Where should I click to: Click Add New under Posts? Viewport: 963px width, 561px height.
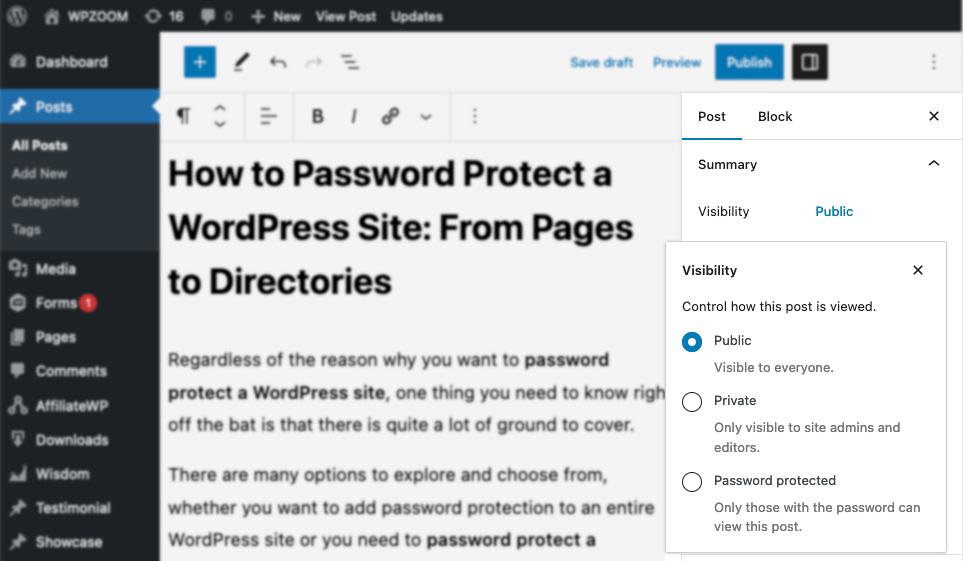(x=39, y=173)
